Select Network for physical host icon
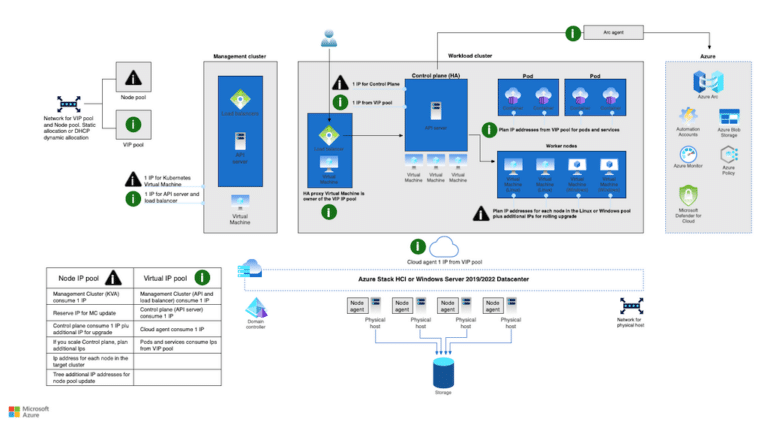Screen dimensions: 768x428 [631, 306]
